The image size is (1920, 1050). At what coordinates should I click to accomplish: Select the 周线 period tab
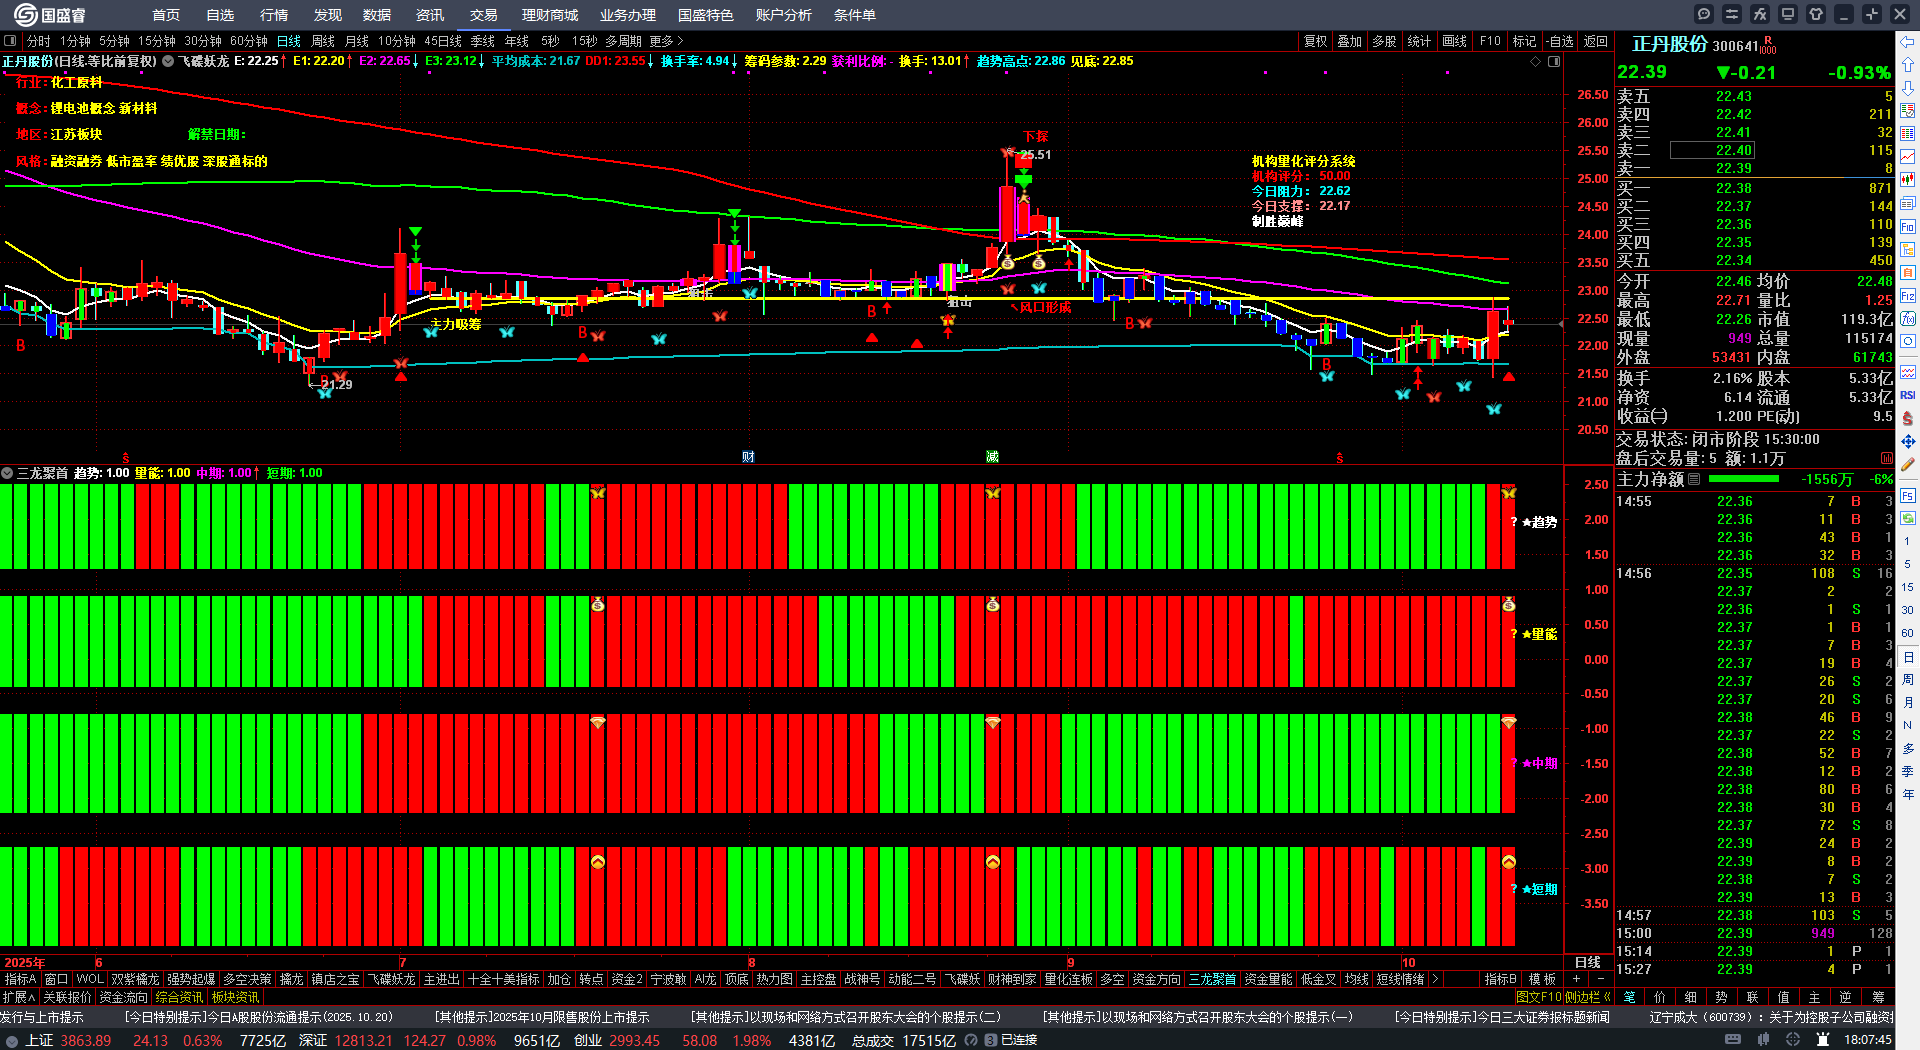tap(323, 41)
